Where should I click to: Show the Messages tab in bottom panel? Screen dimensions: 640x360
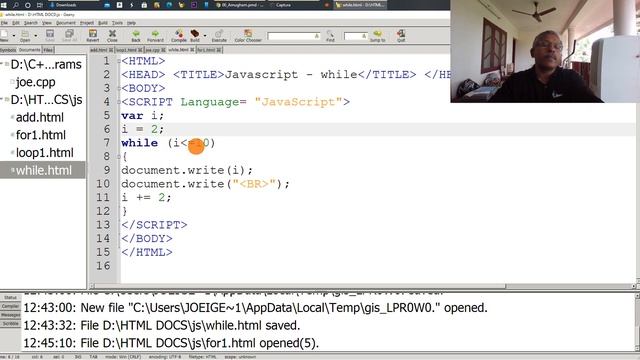pyautogui.click(x=10, y=315)
